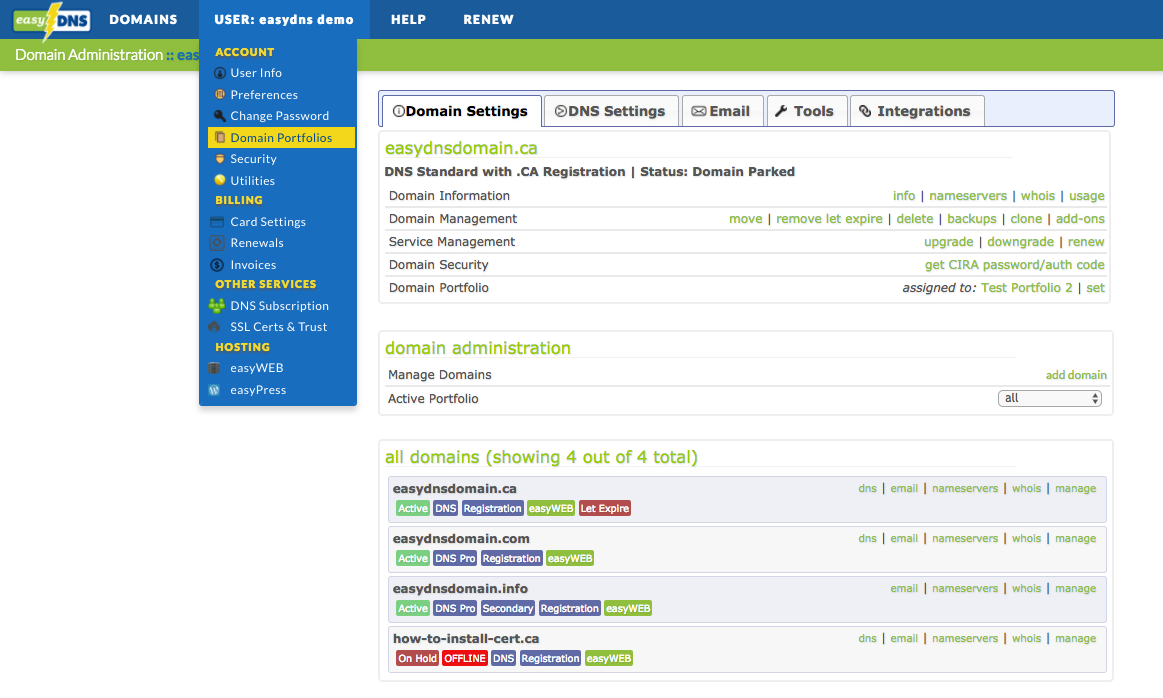
Task: Click the DNS Pro badge on easydnsdomain.com
Action: (x=455, y=559)
